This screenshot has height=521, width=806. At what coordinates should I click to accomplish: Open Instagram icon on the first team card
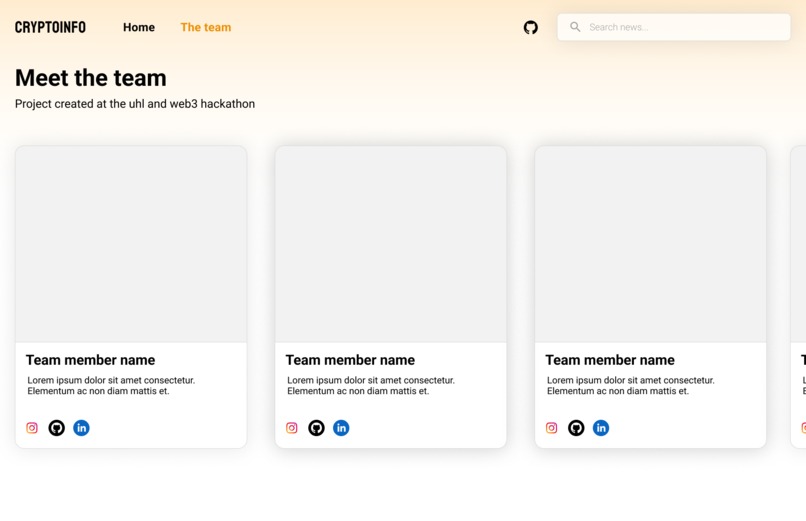coord(32,427)
